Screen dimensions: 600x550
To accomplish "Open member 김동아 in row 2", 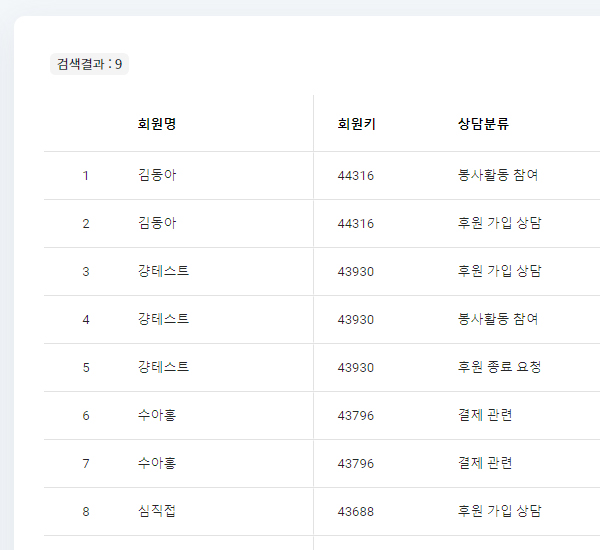I will pos(157,224).
